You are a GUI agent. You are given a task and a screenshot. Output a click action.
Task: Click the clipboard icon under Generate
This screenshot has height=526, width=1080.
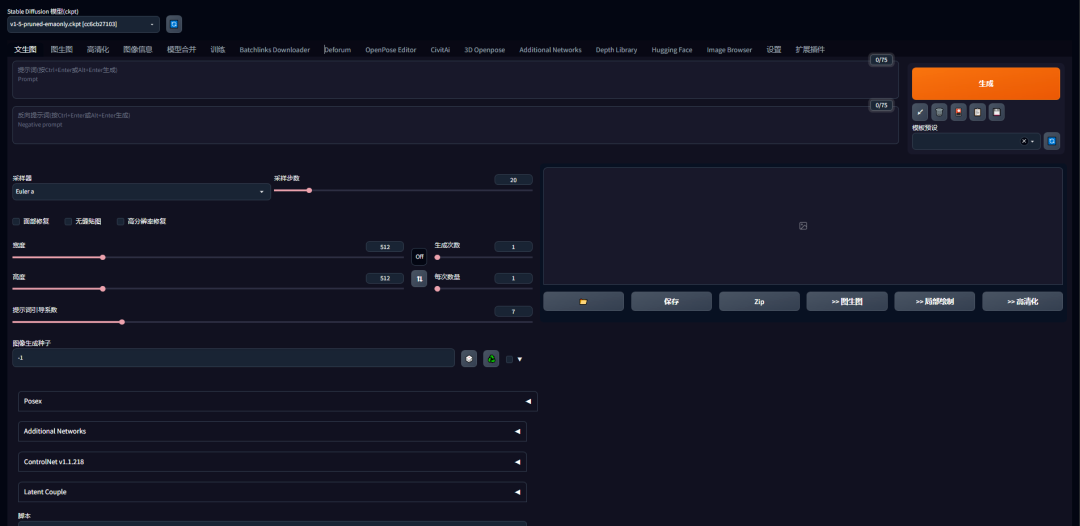tap(977, 112)
